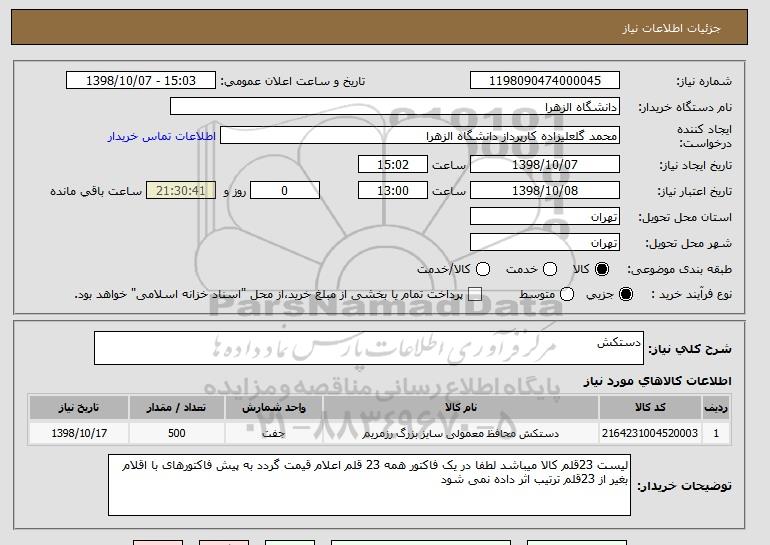The width and height of the screenshot is (770, 545).
Task: Choose the متوسط purchase type option
Action: pos(567,294)
